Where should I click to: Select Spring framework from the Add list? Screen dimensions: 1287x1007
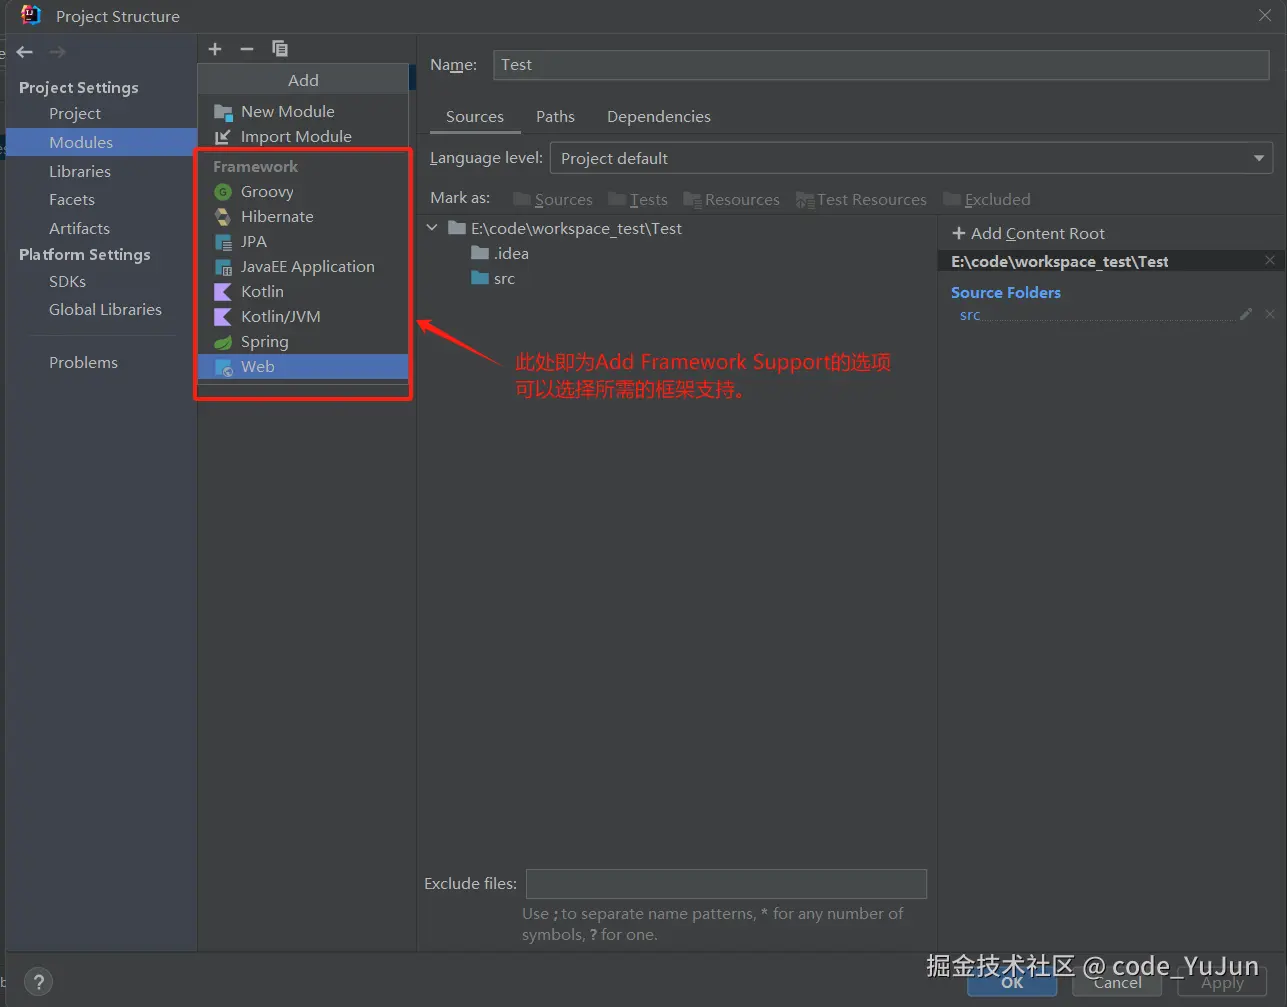pyautogui.click(x=264, y=342)
